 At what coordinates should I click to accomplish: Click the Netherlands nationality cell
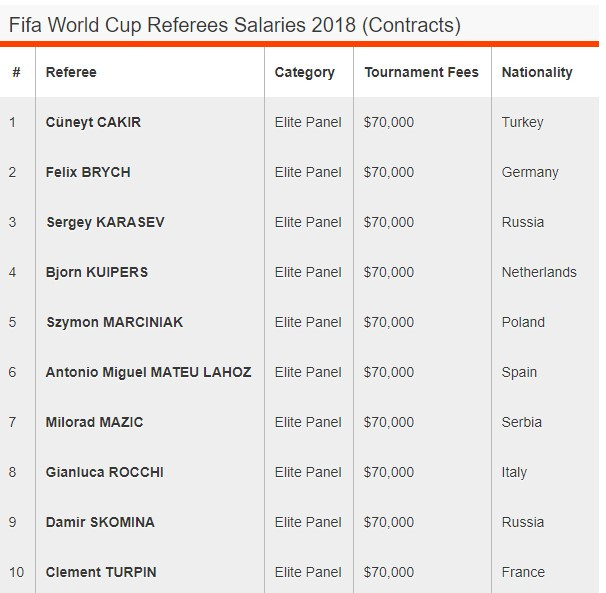(x=539, y=272)
